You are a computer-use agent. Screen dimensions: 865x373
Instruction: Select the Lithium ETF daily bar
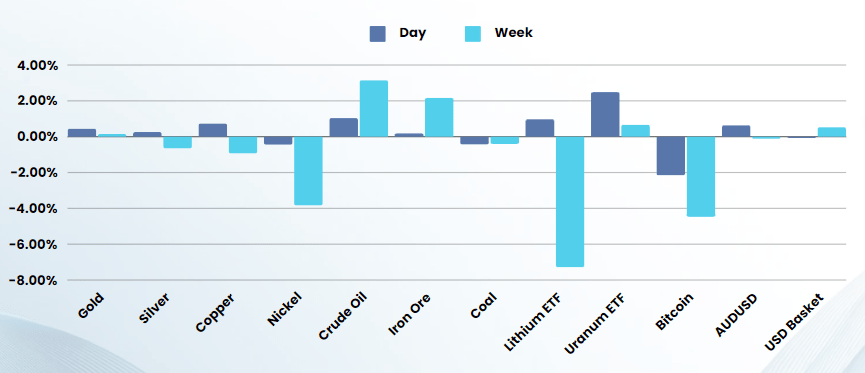[x=540, y=128]
